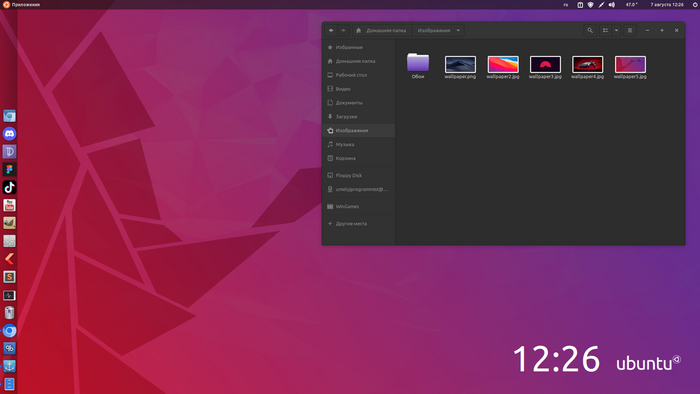Toggle the grid view icon
The height and width of the screenshot is (394, 700).
[x=605, y=30]
